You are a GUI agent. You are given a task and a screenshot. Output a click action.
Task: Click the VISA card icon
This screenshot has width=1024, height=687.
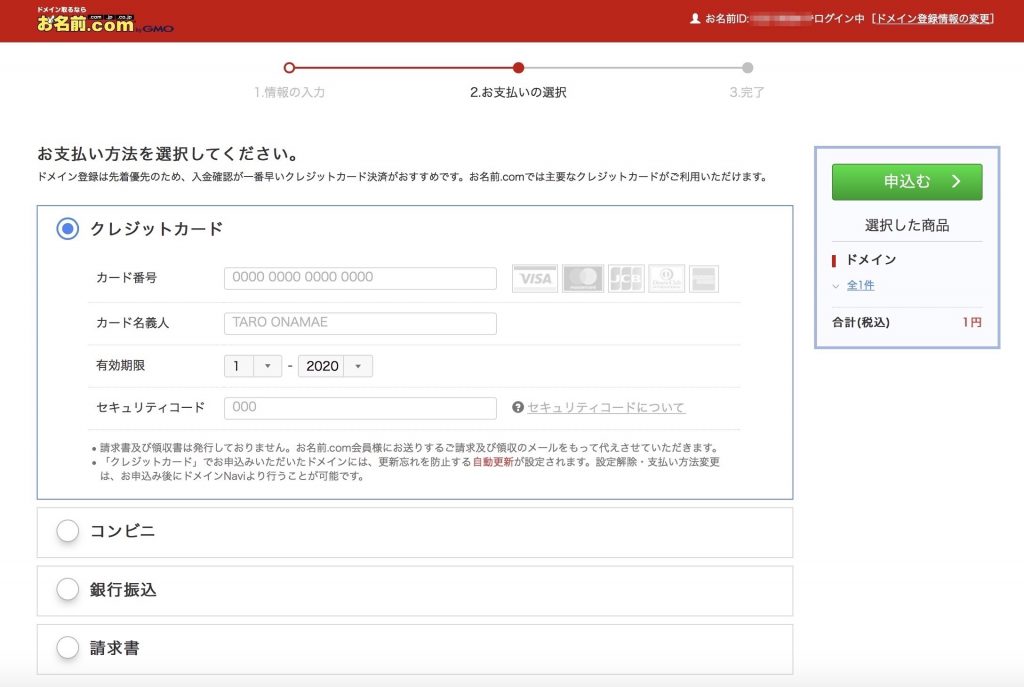pyautogui.click(x=535, y=279)
